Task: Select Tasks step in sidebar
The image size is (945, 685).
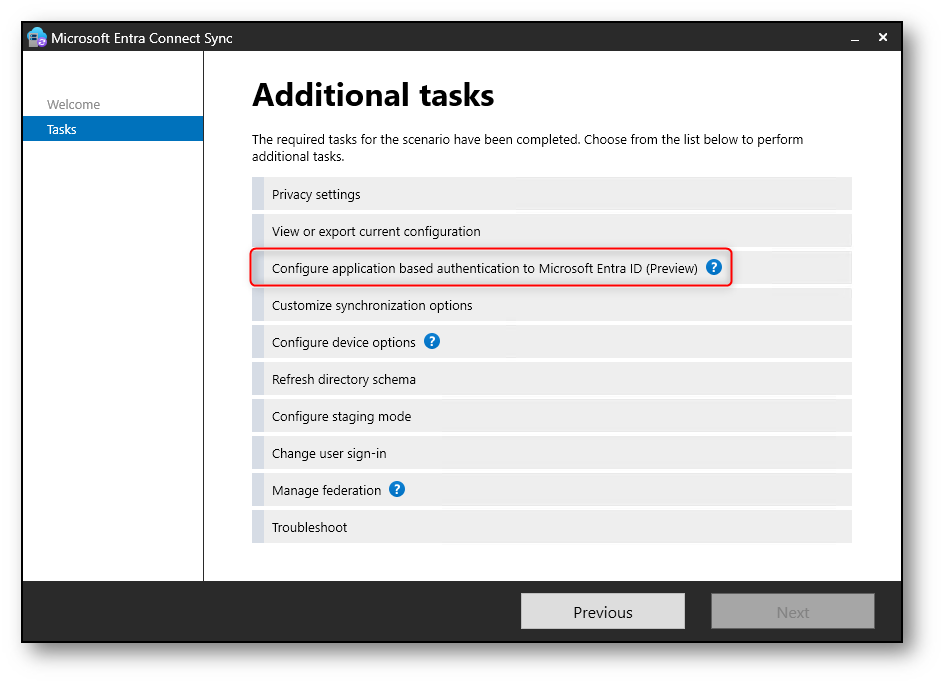Action: coord(113,129)
